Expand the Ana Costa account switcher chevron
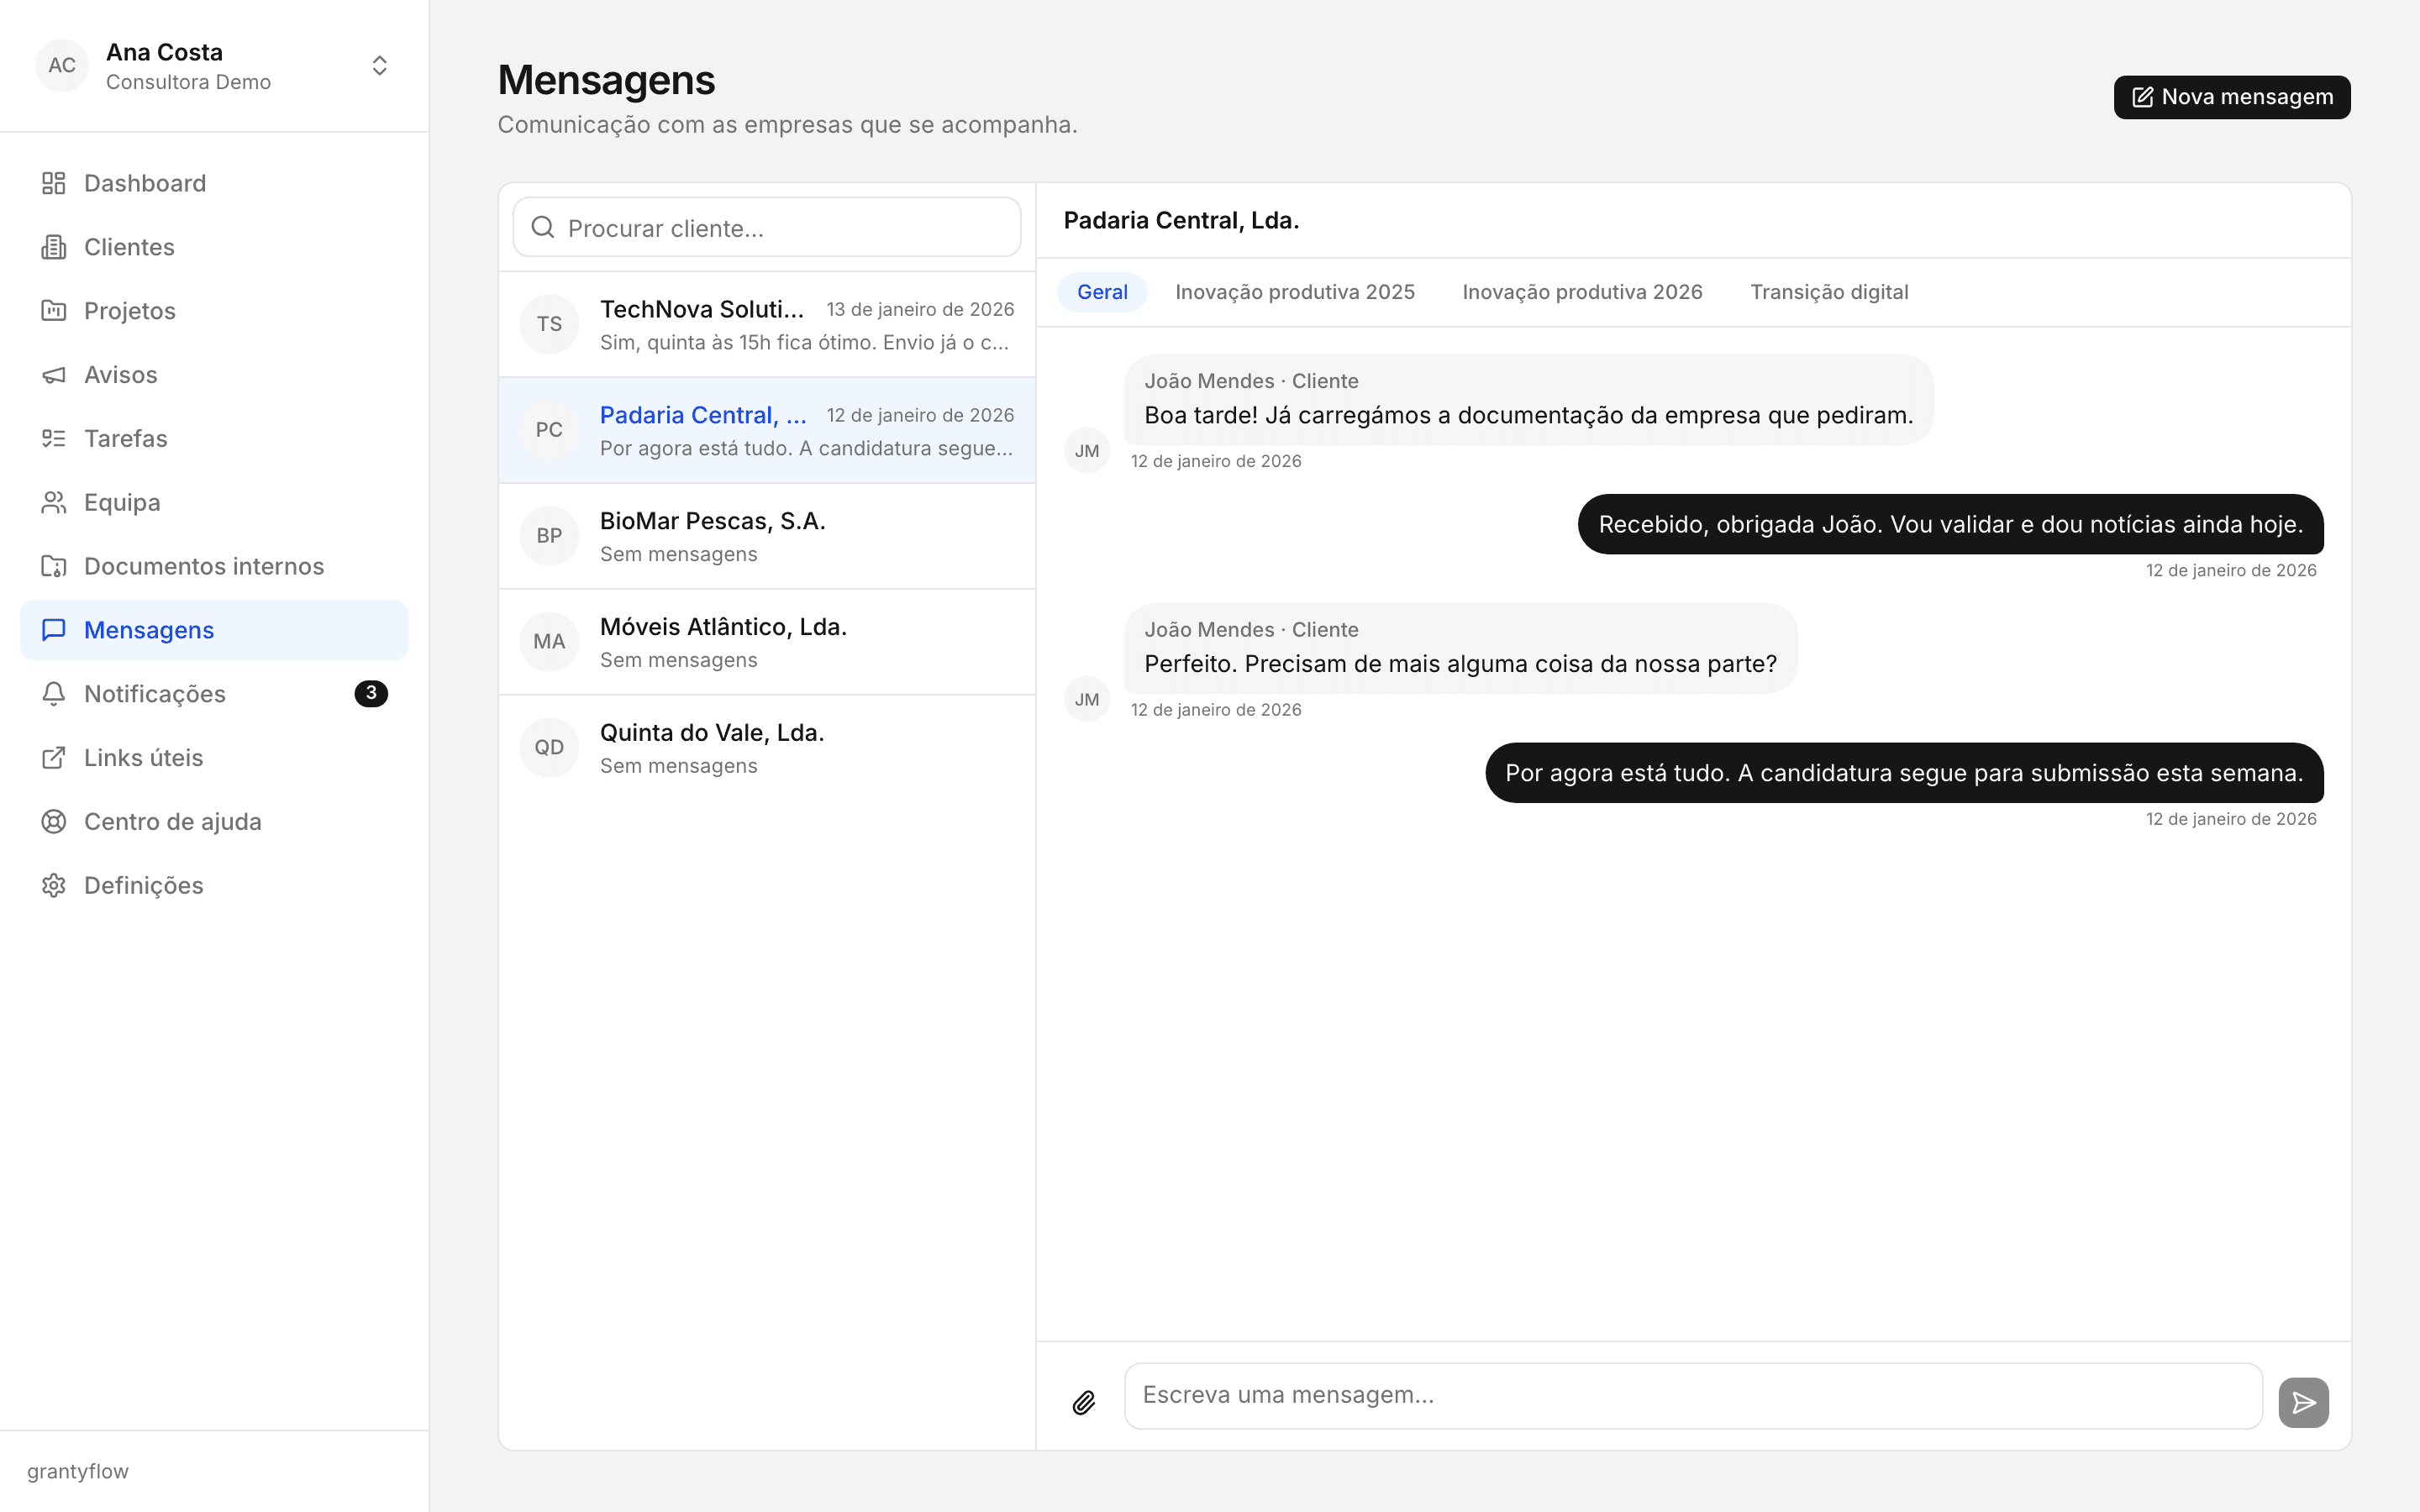The image size is (2420, 1512). pyautogui.click(x=379, y=65)
